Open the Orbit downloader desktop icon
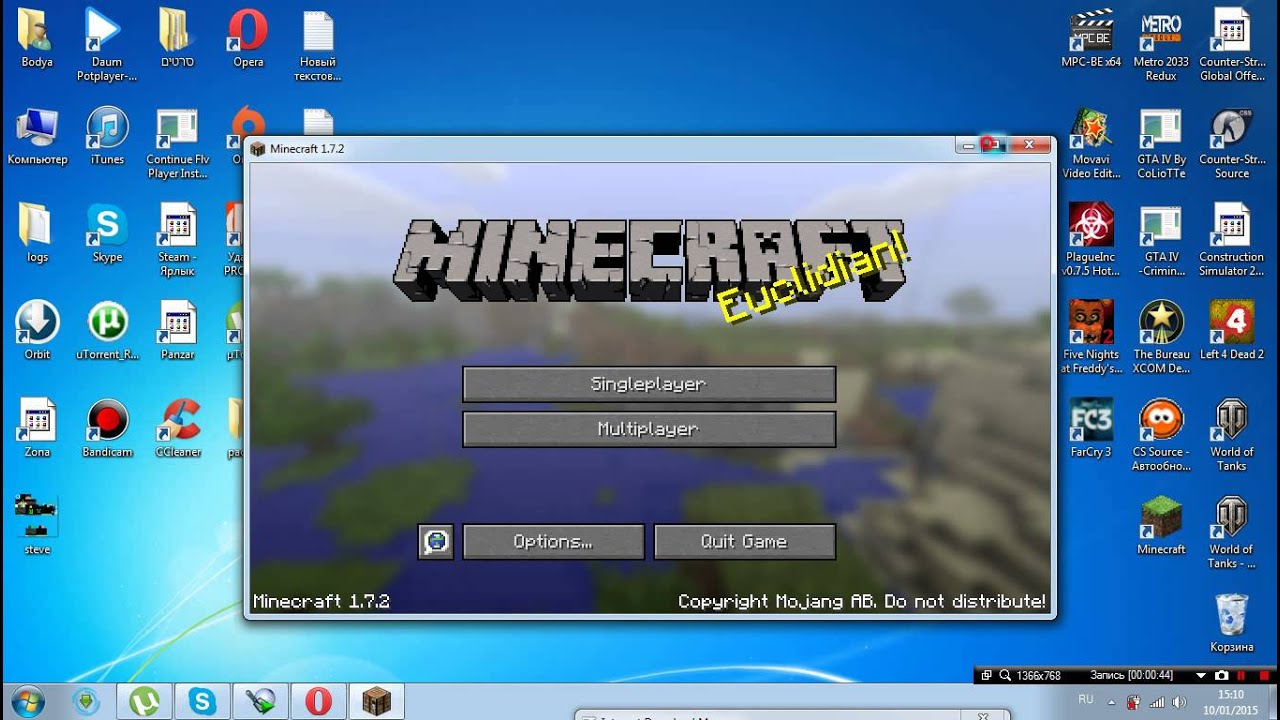Viewport: 1280px width, 720px height. [x=37, y=331]
